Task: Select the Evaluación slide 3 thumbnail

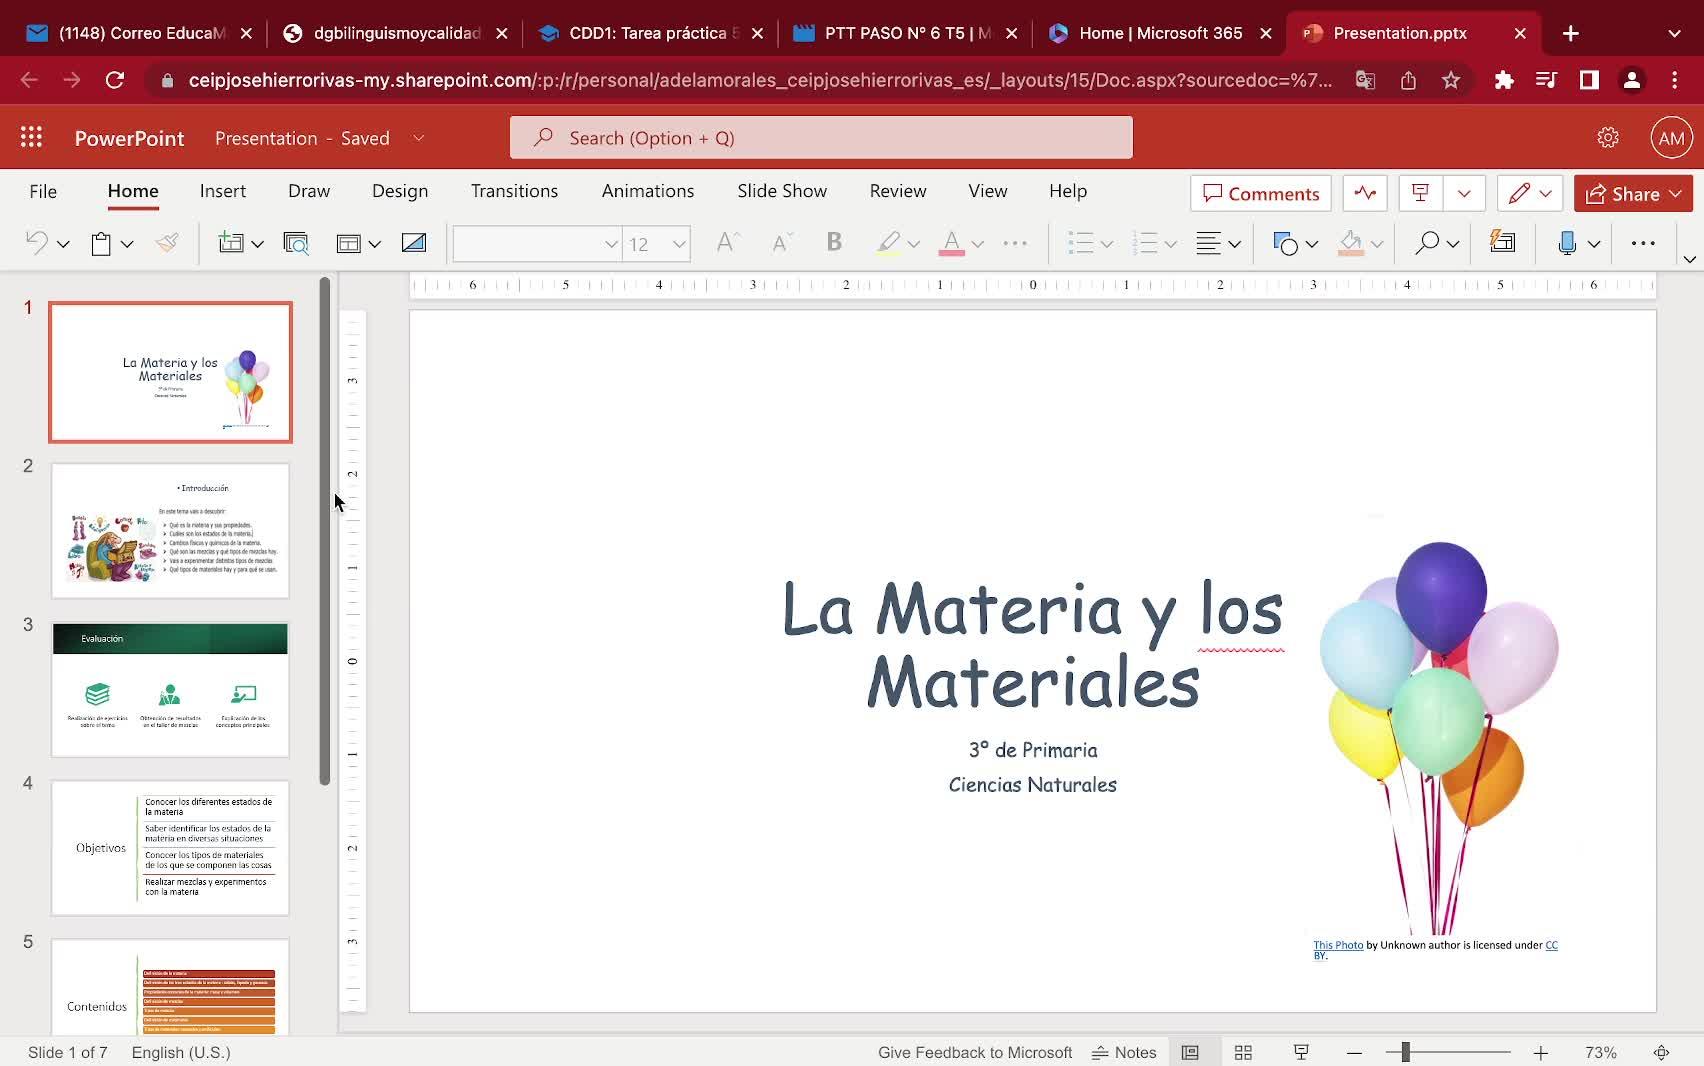Action: tap(170, 689)
